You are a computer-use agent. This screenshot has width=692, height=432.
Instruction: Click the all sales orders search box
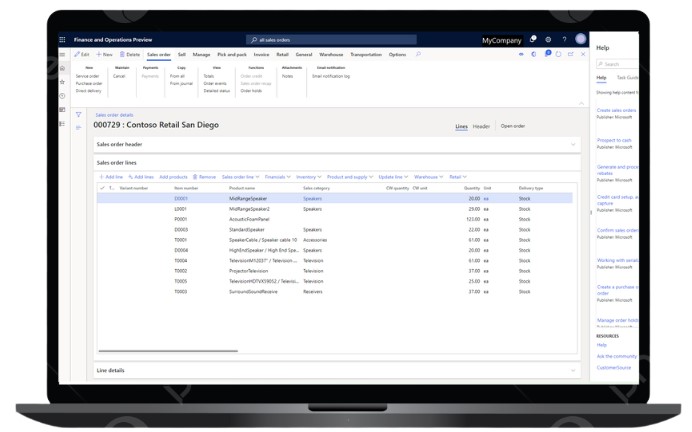click(x=331, y=40)
